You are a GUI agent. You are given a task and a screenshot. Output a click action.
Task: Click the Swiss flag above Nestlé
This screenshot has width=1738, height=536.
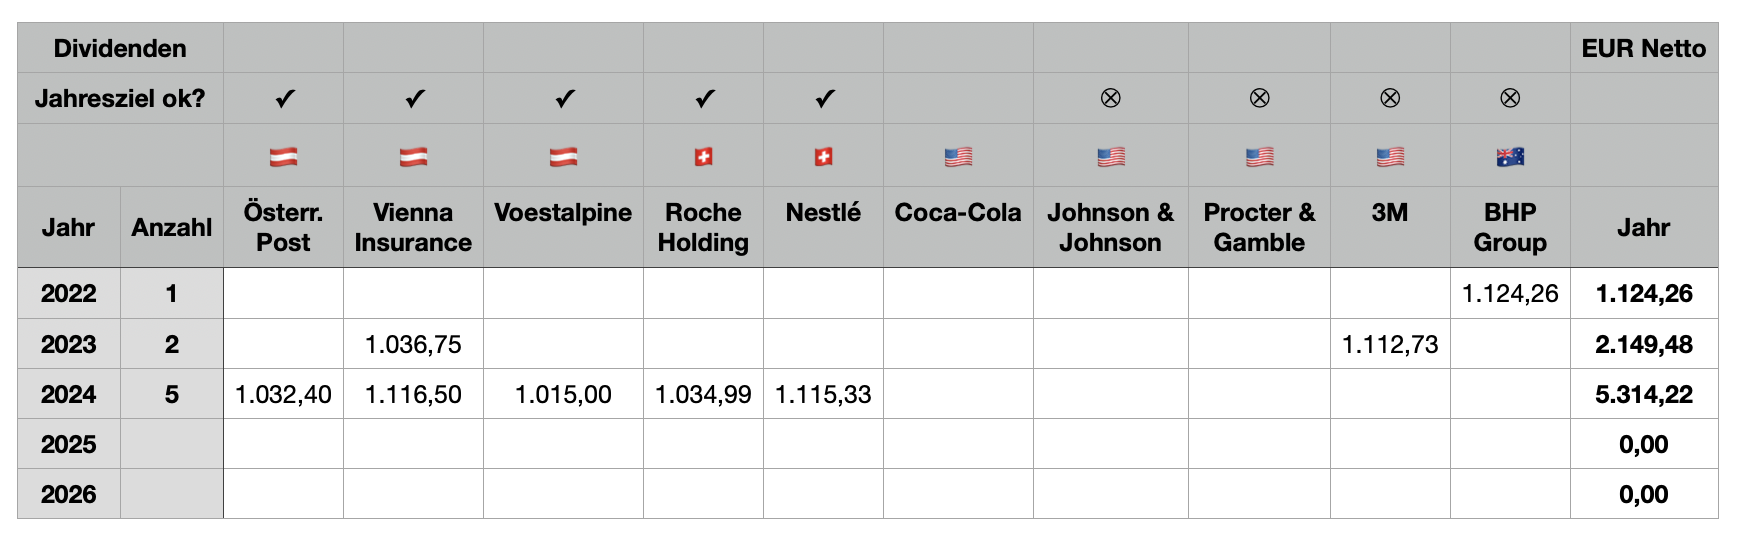[x=823, y=156]
